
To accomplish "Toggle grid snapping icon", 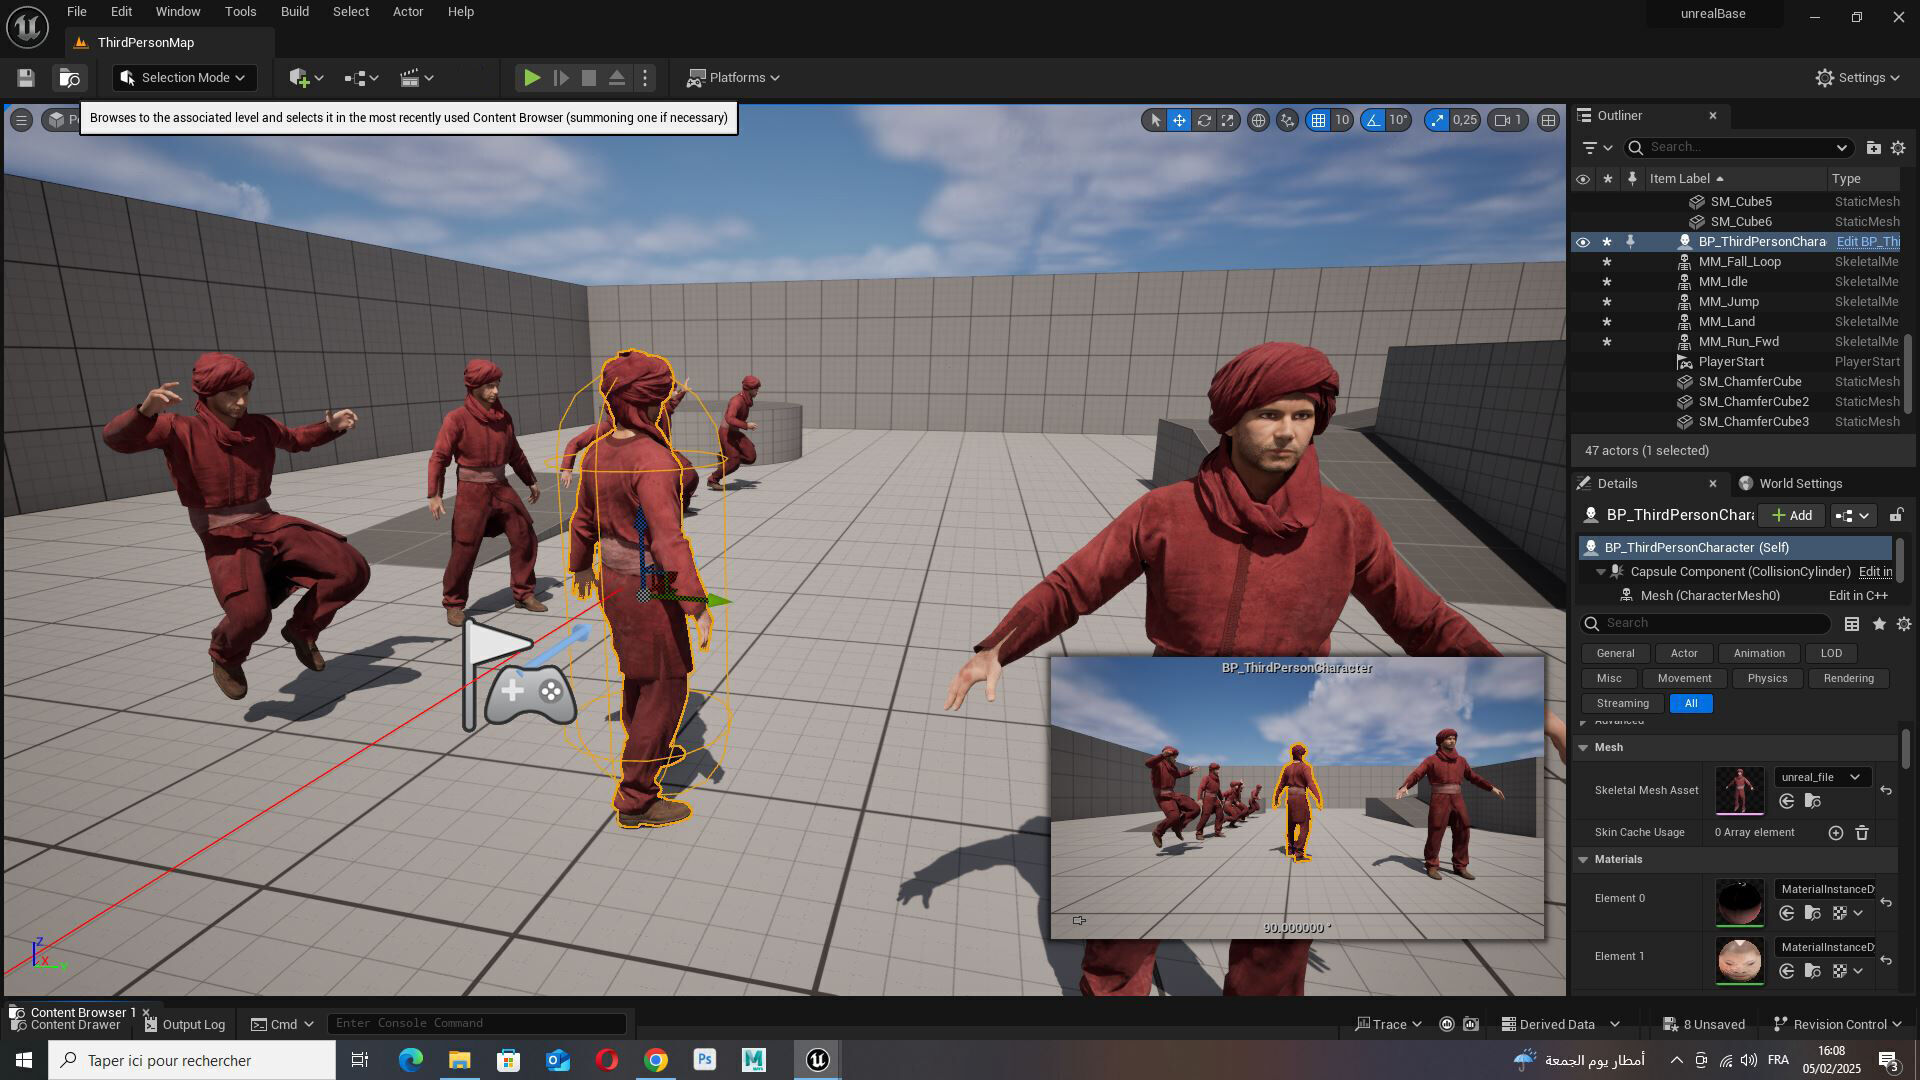I will pos(1319,120).
